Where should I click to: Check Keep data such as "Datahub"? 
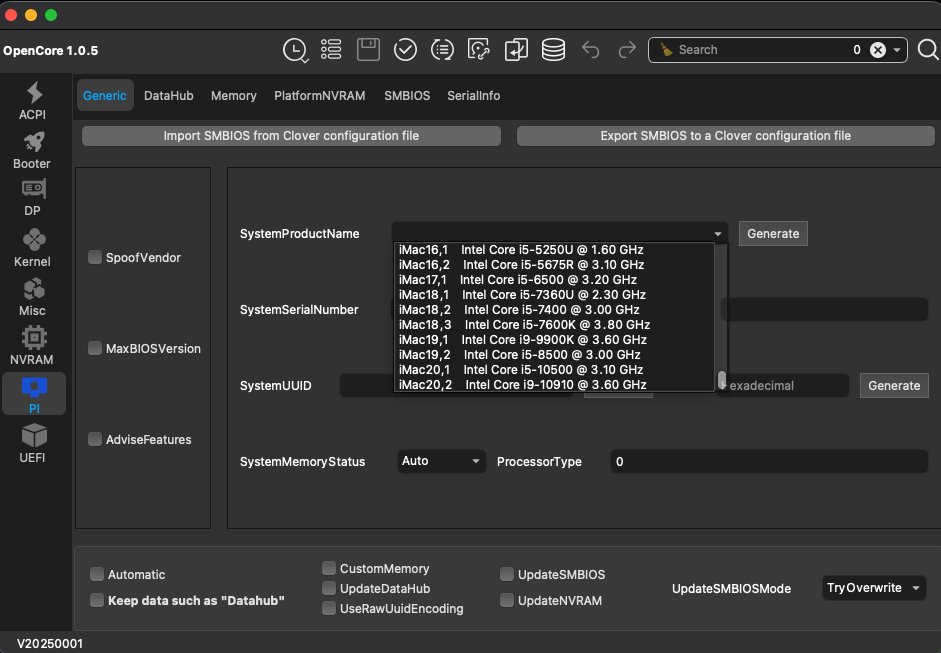tap(97, 600)
